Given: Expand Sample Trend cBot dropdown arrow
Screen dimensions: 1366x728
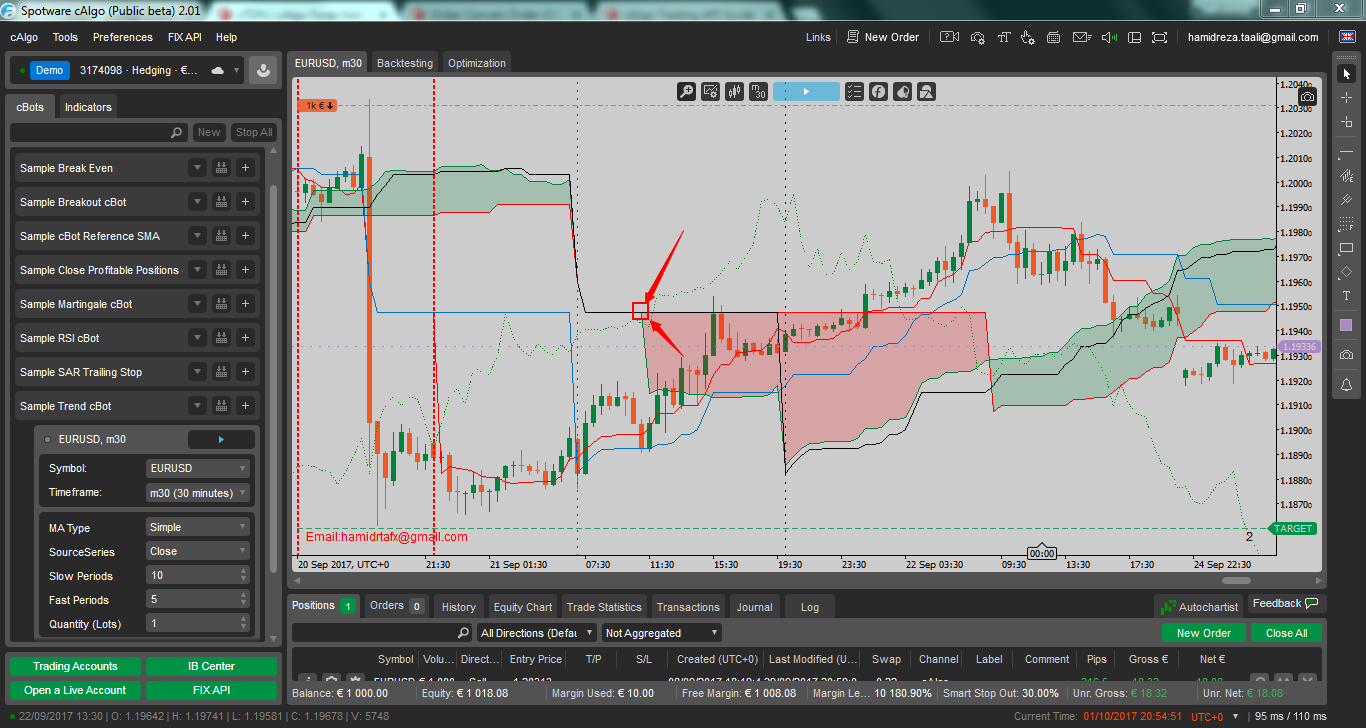Looking at the screenshot, I should coord(197,406).
